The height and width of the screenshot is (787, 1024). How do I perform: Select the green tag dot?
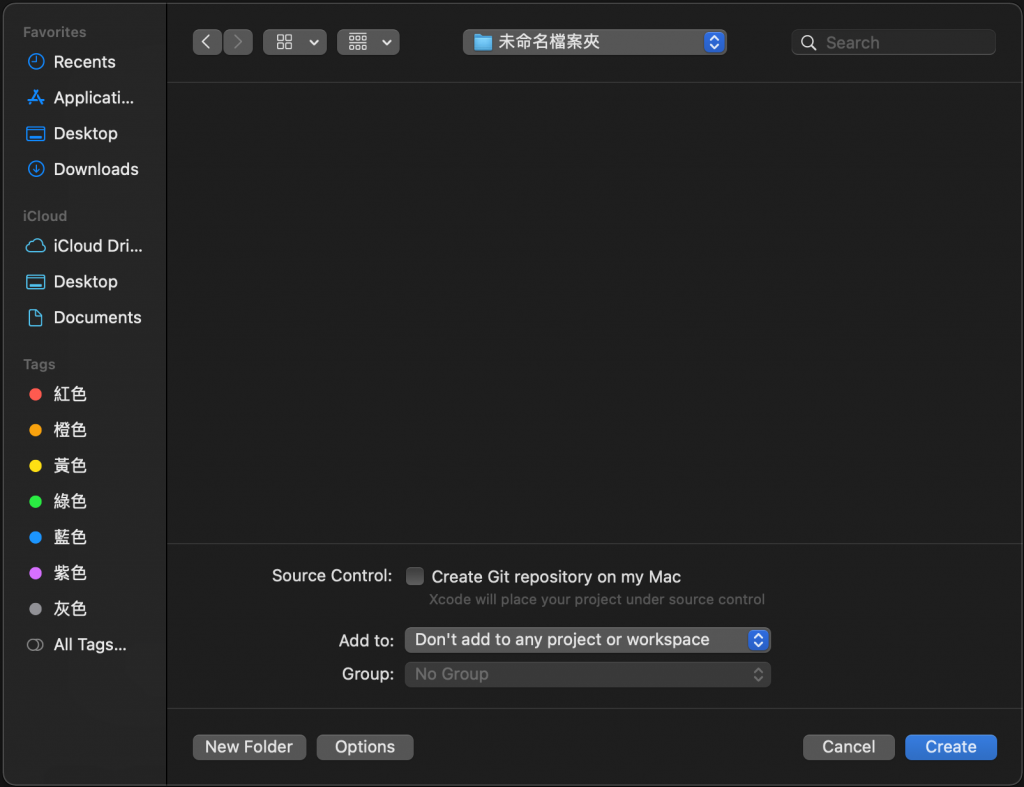click(x=36, y=502)
